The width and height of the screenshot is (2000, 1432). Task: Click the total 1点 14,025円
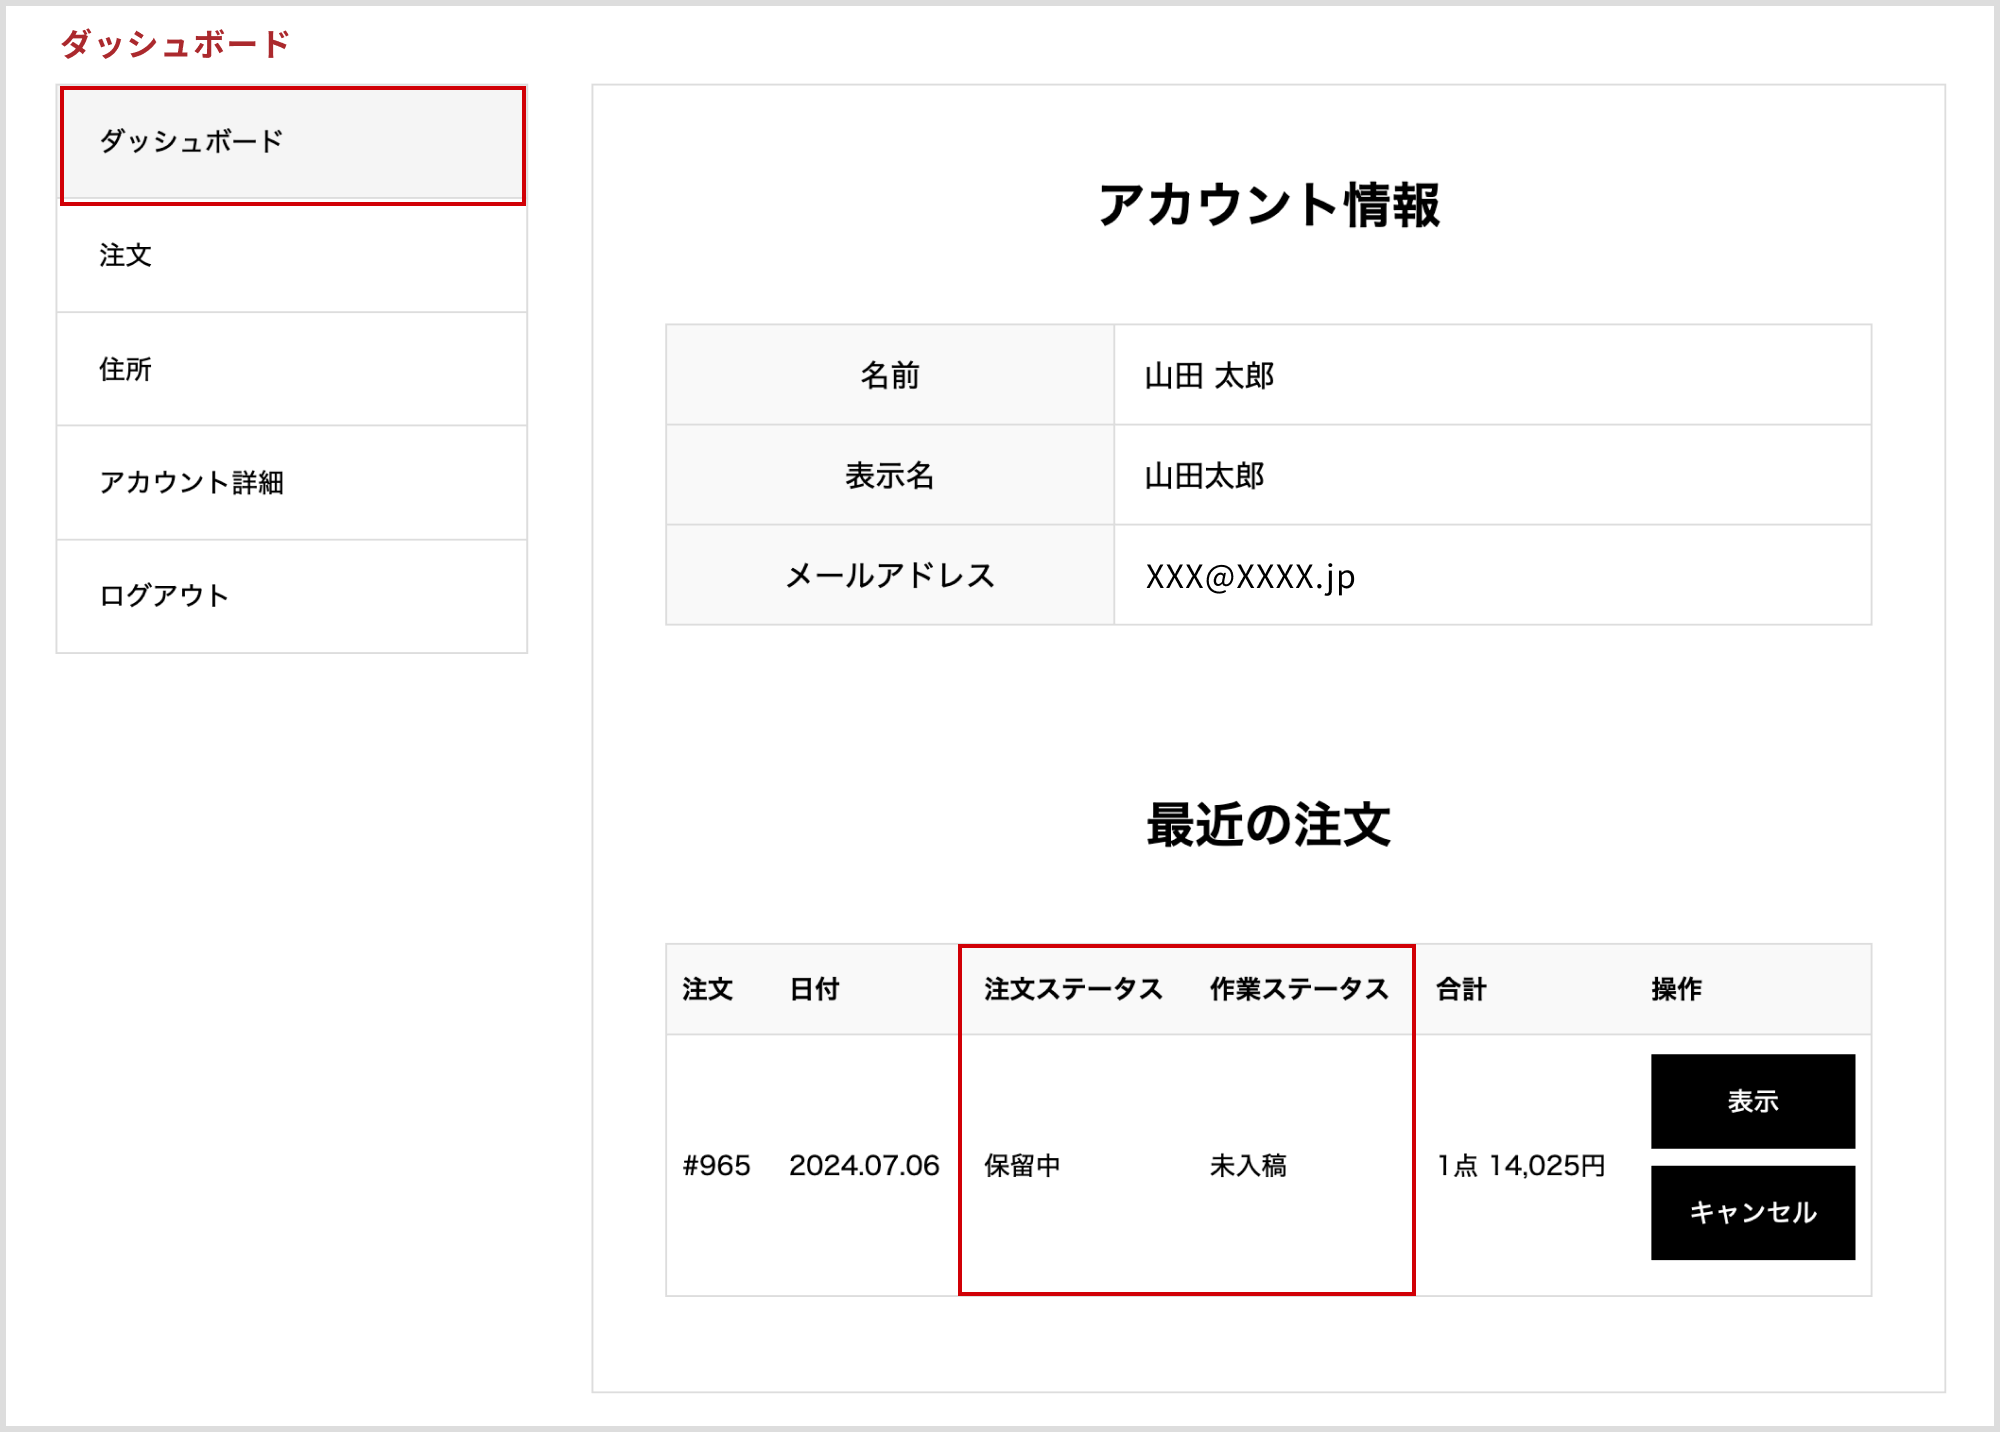[x=1521, y=1166]
